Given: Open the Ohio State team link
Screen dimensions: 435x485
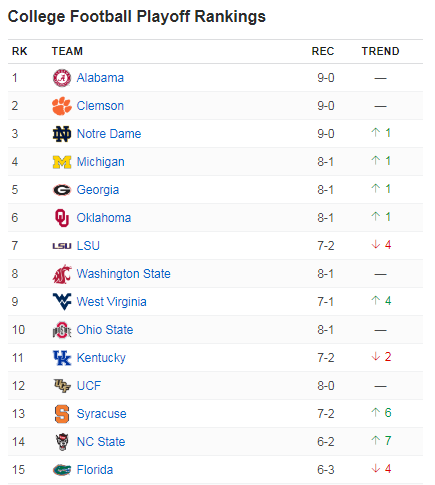Looking at the screenshot, I should (x=105, y=330).
